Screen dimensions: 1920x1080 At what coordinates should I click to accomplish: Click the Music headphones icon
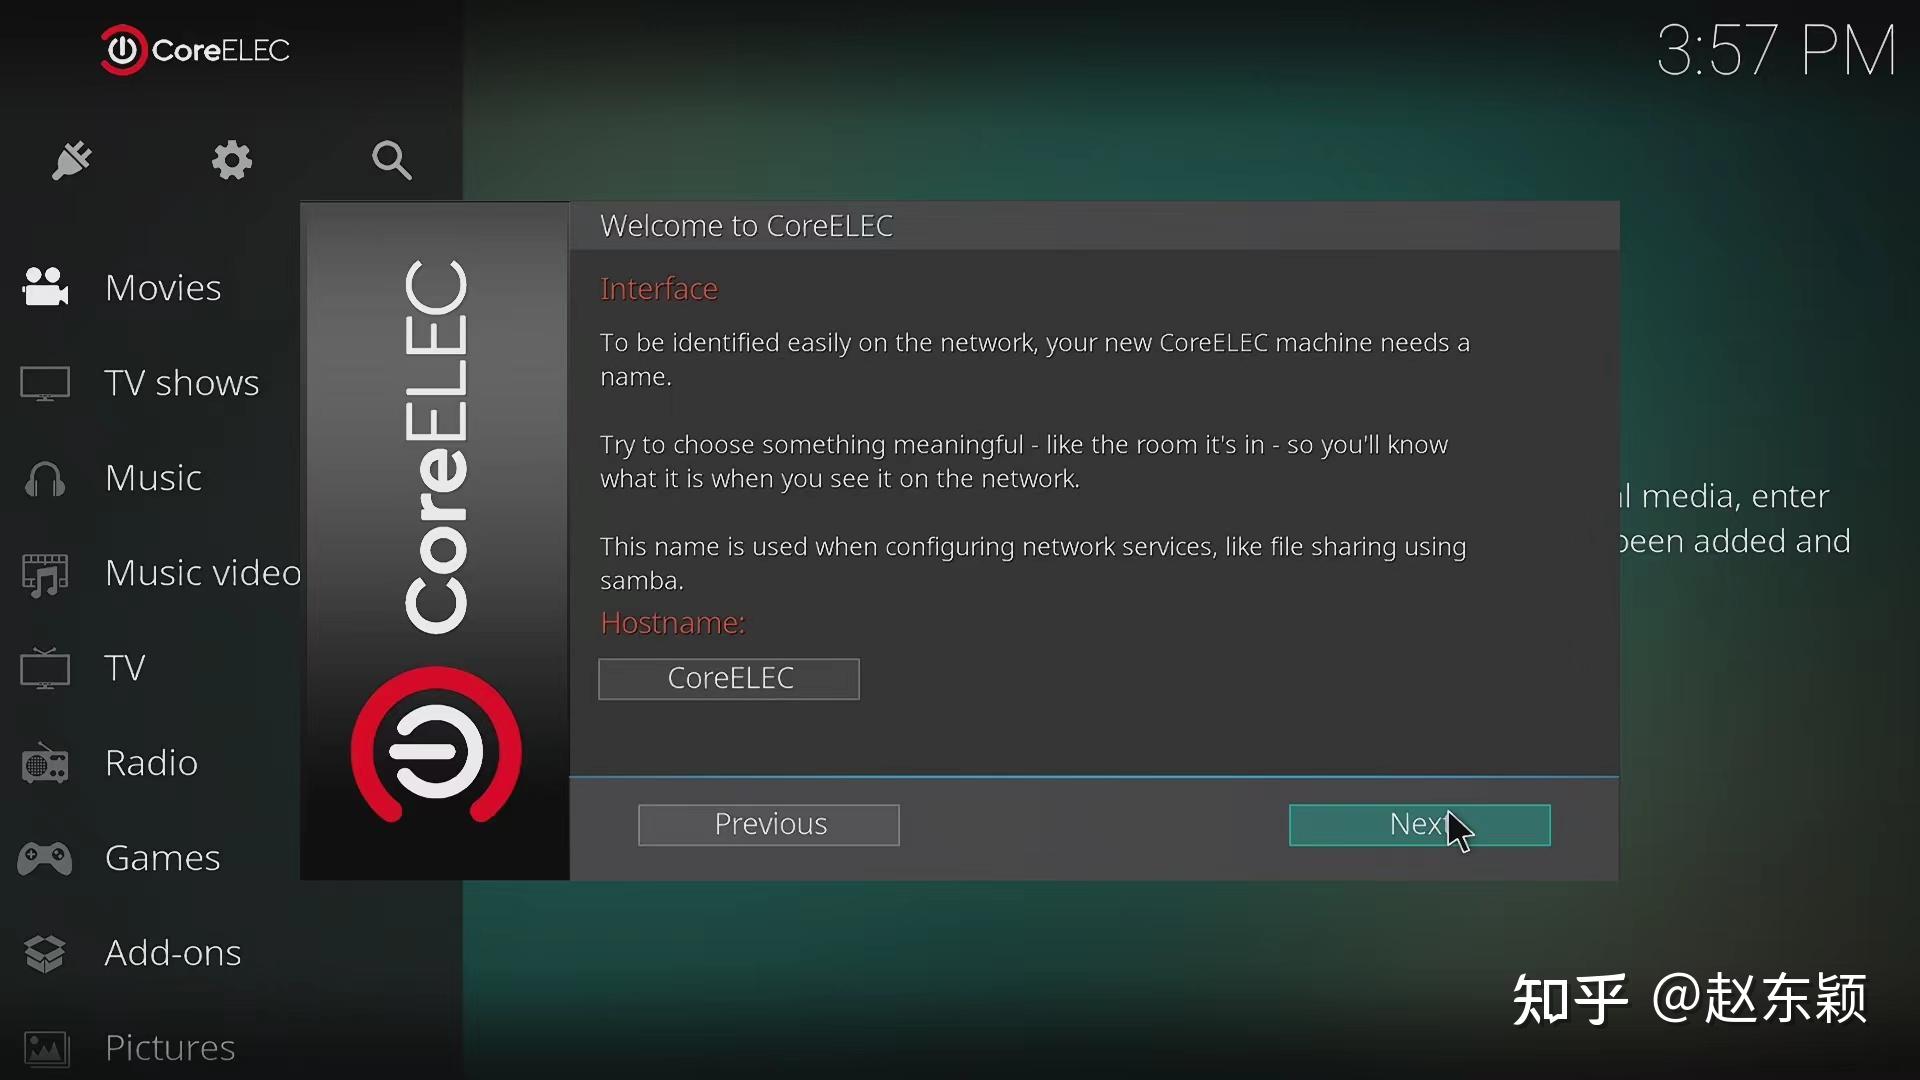45,479
